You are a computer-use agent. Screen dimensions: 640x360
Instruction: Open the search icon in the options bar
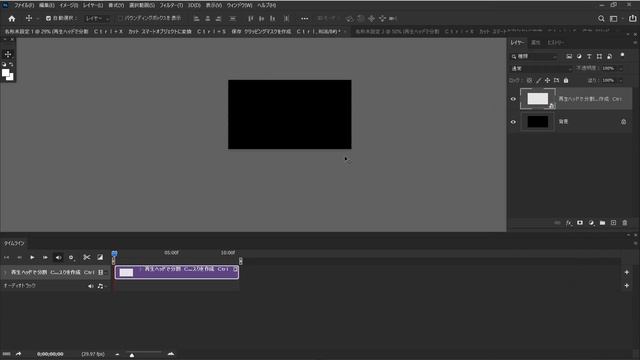(x=601, y=18)
